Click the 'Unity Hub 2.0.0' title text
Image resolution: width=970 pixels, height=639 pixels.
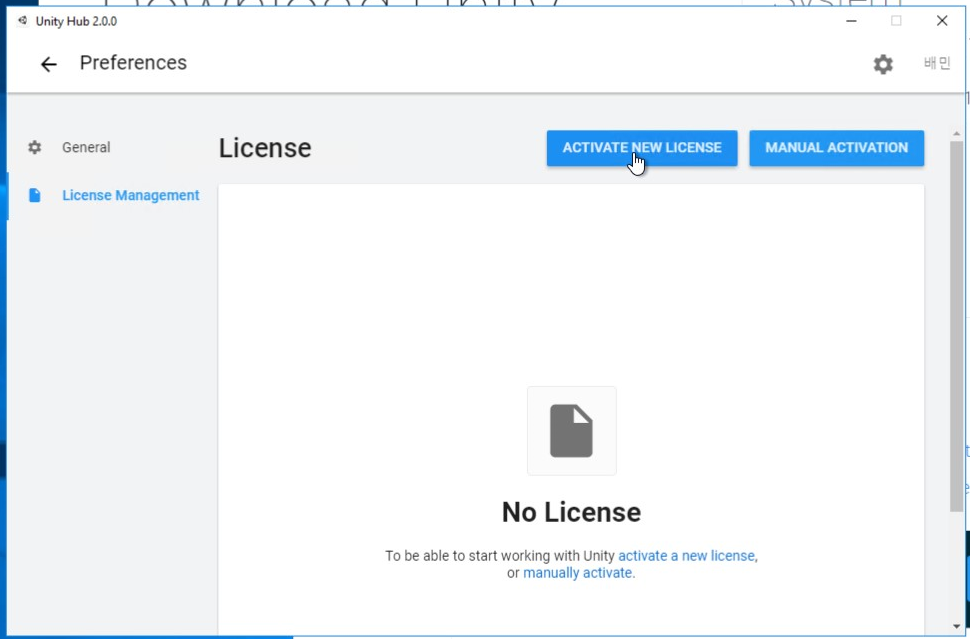(x=76, y=21)
